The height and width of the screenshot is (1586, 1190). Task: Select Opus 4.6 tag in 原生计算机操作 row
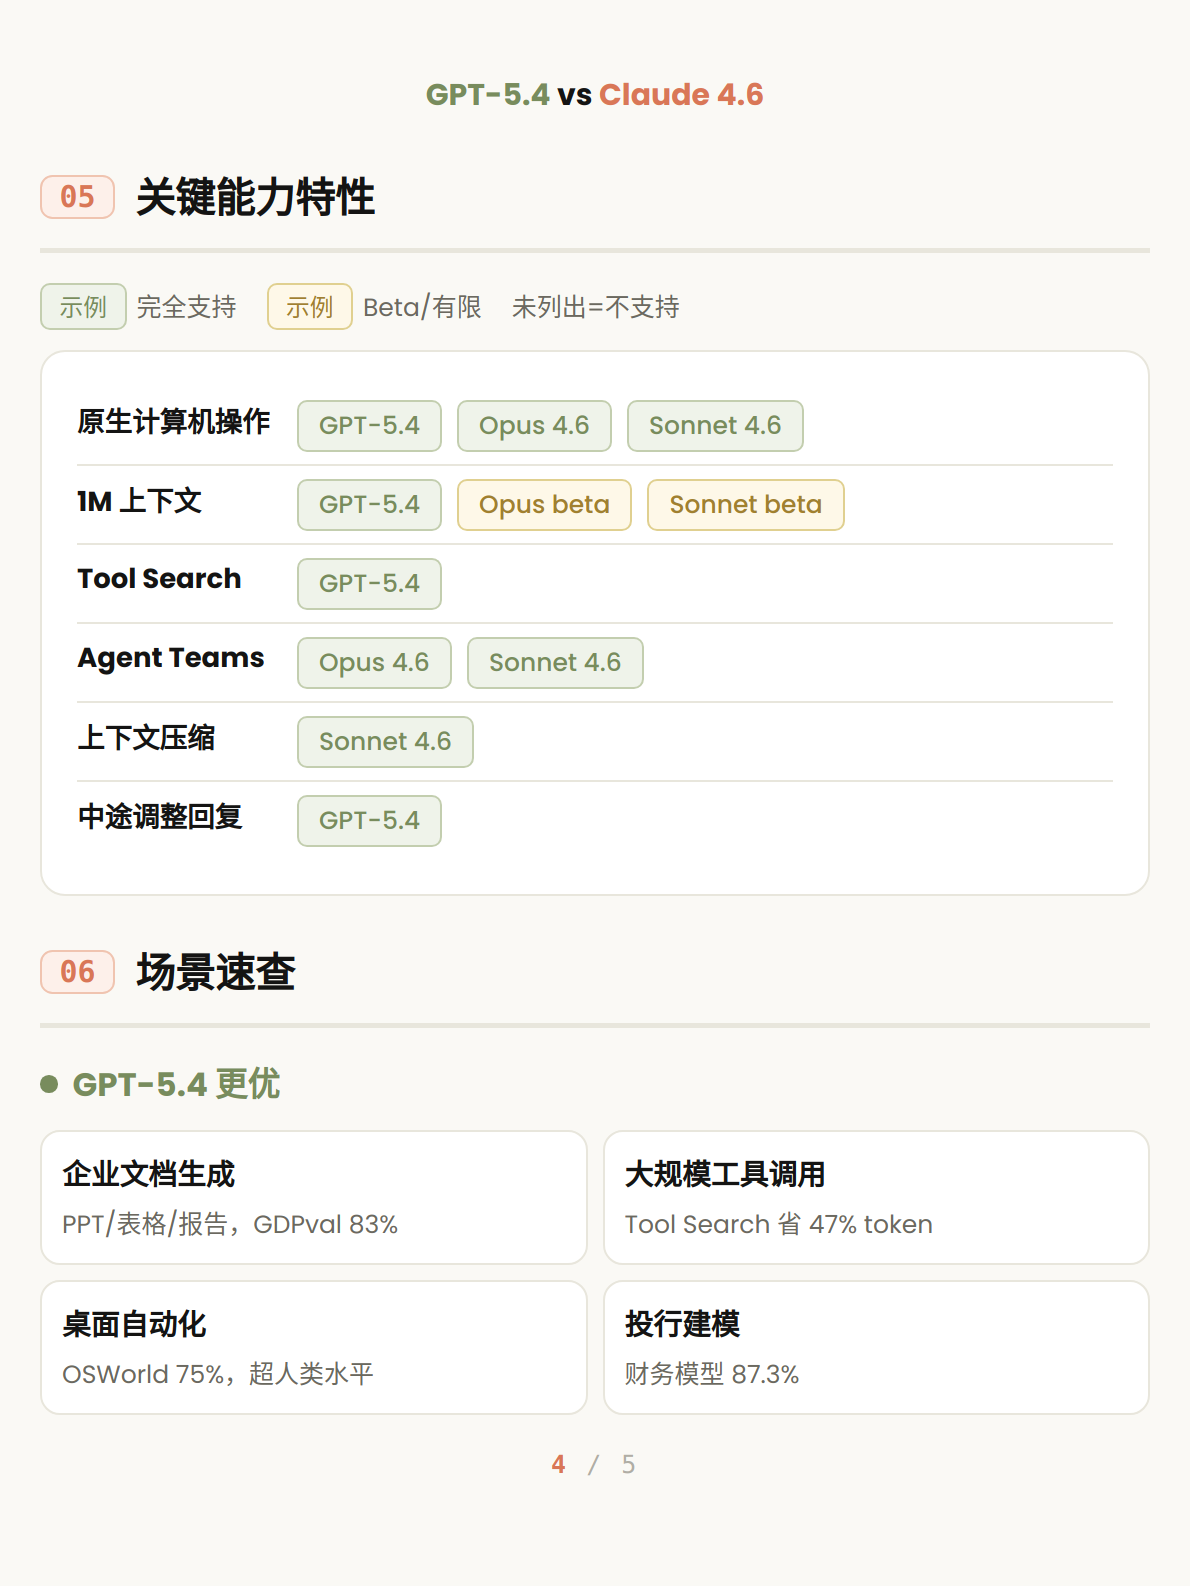coord(534,426)
